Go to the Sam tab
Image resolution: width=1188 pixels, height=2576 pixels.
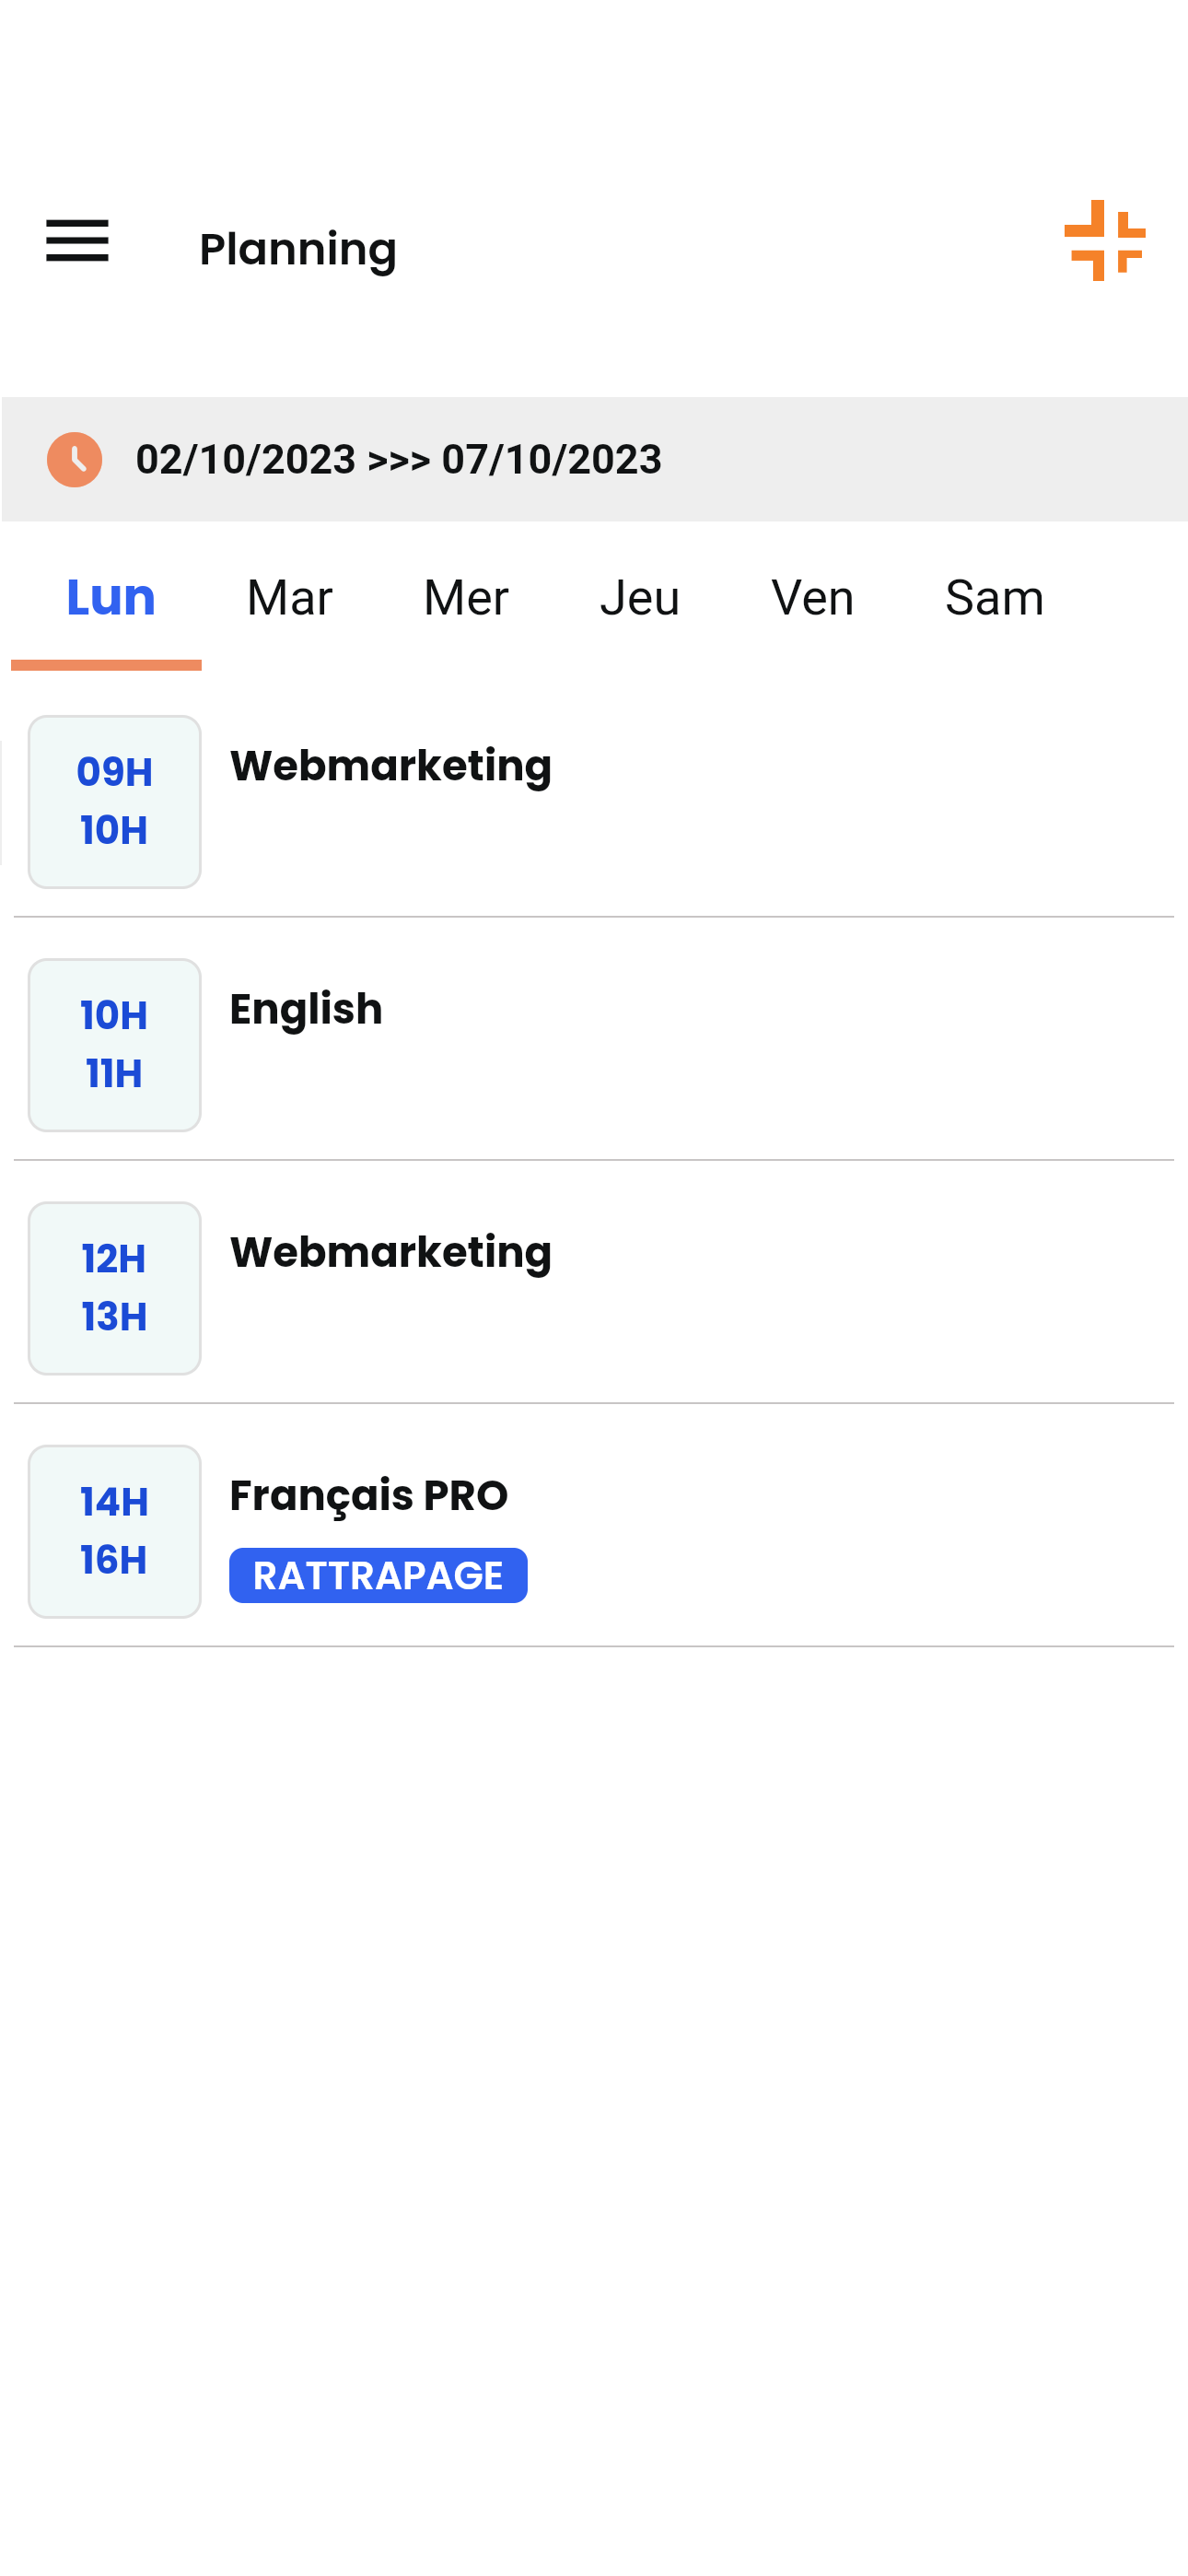[994, 598]
